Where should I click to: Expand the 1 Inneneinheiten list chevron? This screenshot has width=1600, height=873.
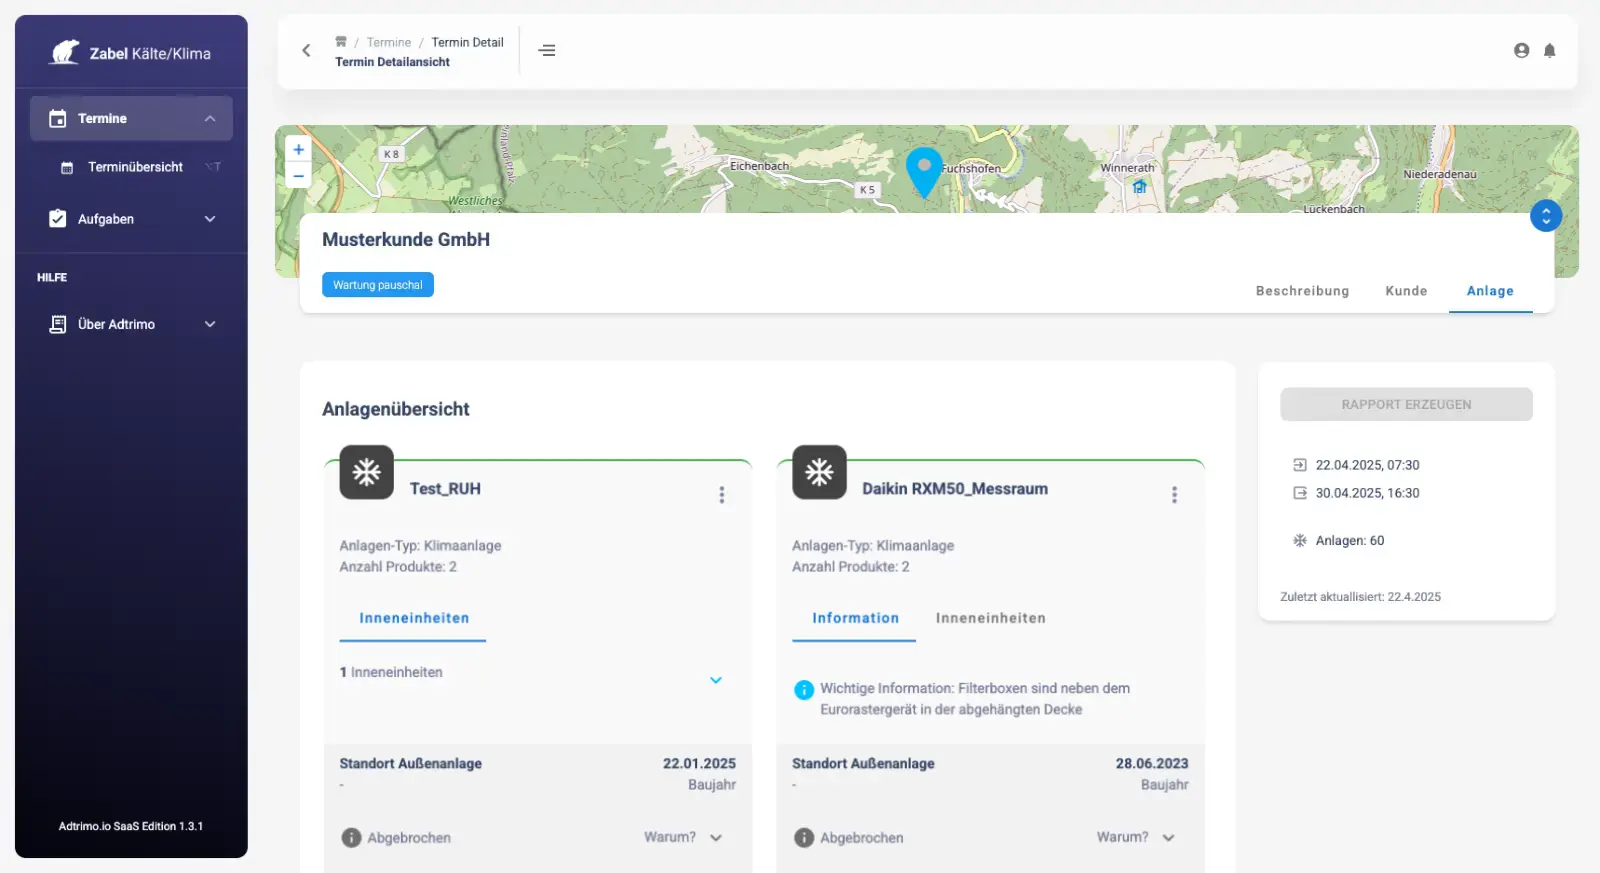[716, 680]
